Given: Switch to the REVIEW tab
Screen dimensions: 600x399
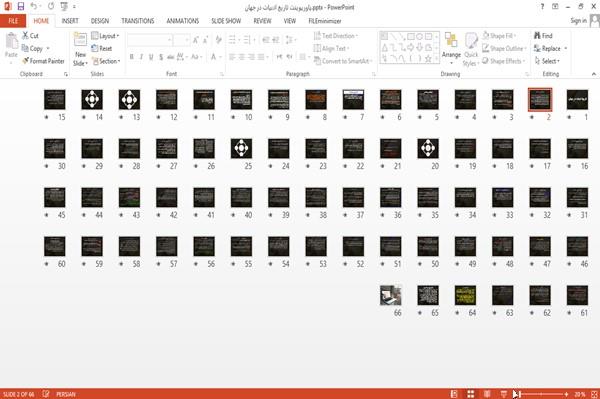Looking at the screenshot, I should point(262,21).
